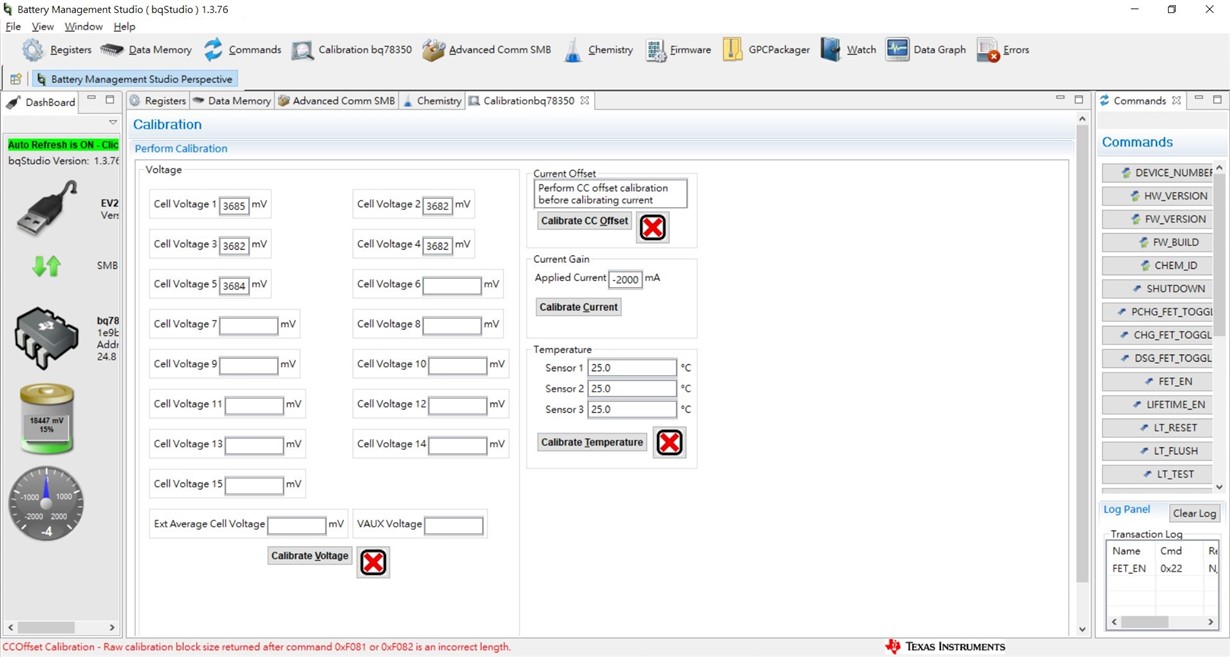Switch to the Registers tab
The image size is (1230, 657).
[x=157, y=101]
